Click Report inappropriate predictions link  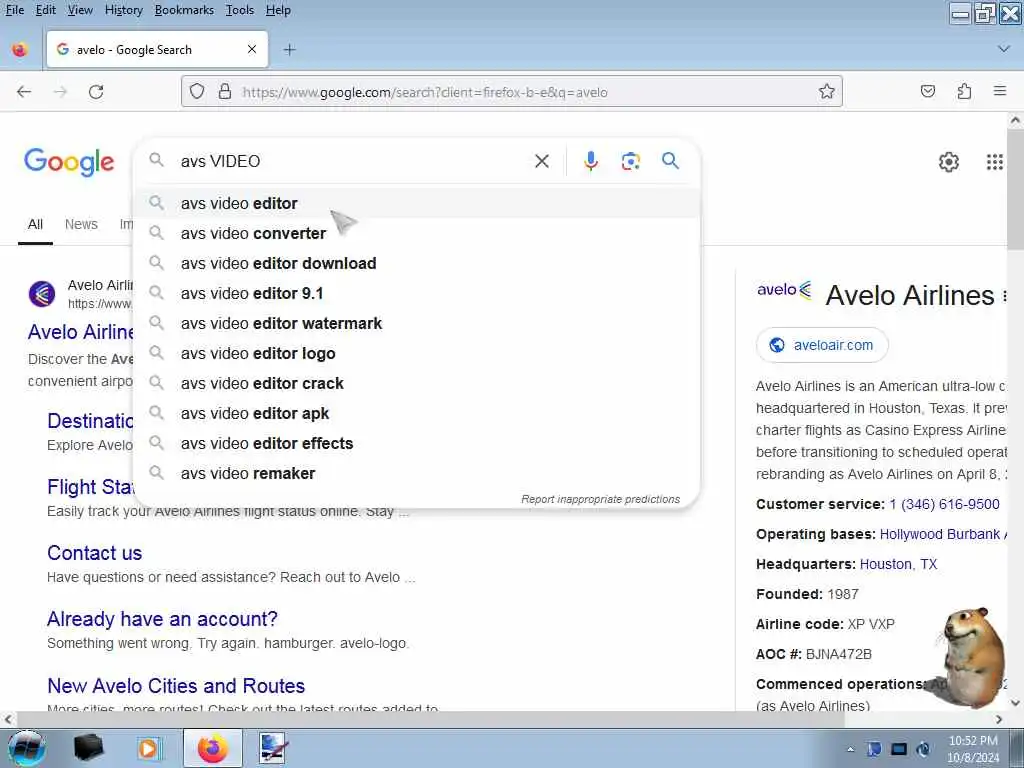pos(600,499)
